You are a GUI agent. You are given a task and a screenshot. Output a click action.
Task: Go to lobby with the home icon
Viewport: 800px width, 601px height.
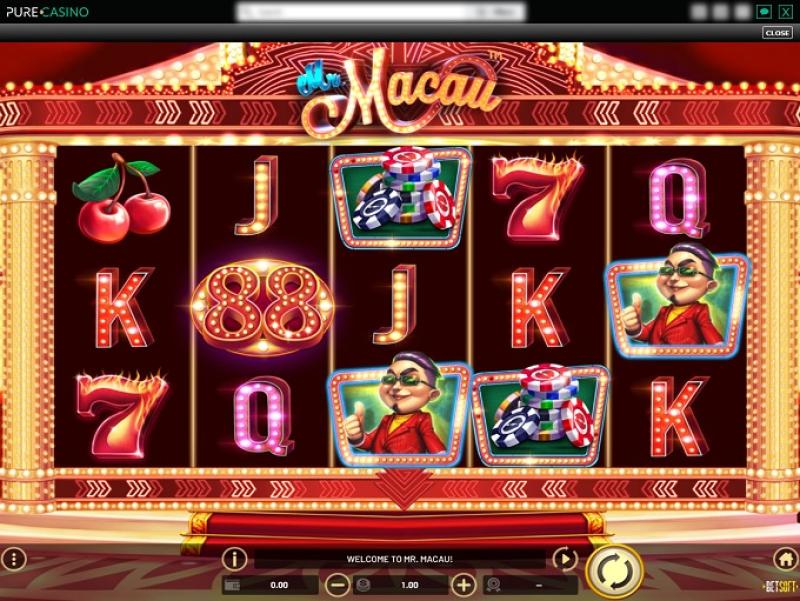pyautogui.click(x=786, y=559)
